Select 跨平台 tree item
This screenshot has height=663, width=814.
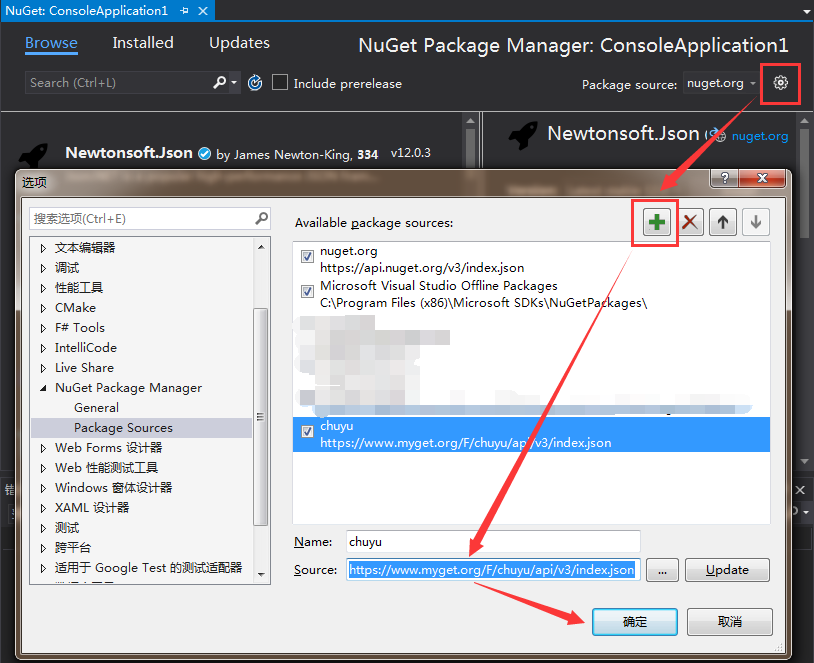73,548
